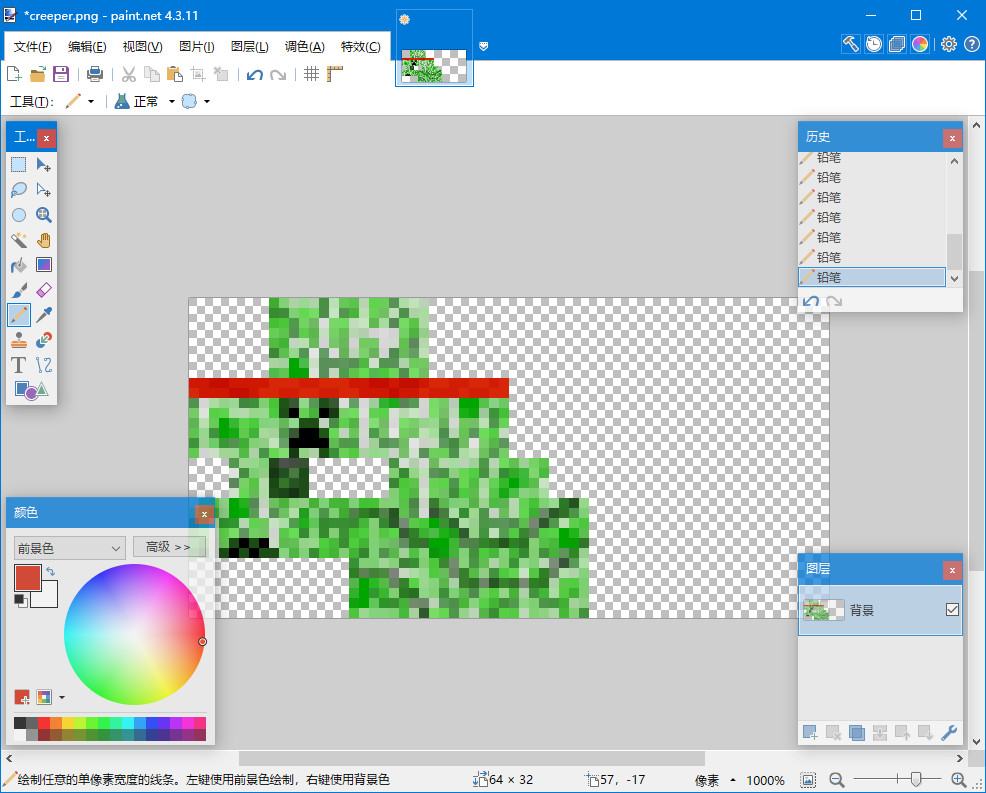Select the Recolor tool
Screen dimensions: 986x793
pyautogui.click(x=43, y=340)
